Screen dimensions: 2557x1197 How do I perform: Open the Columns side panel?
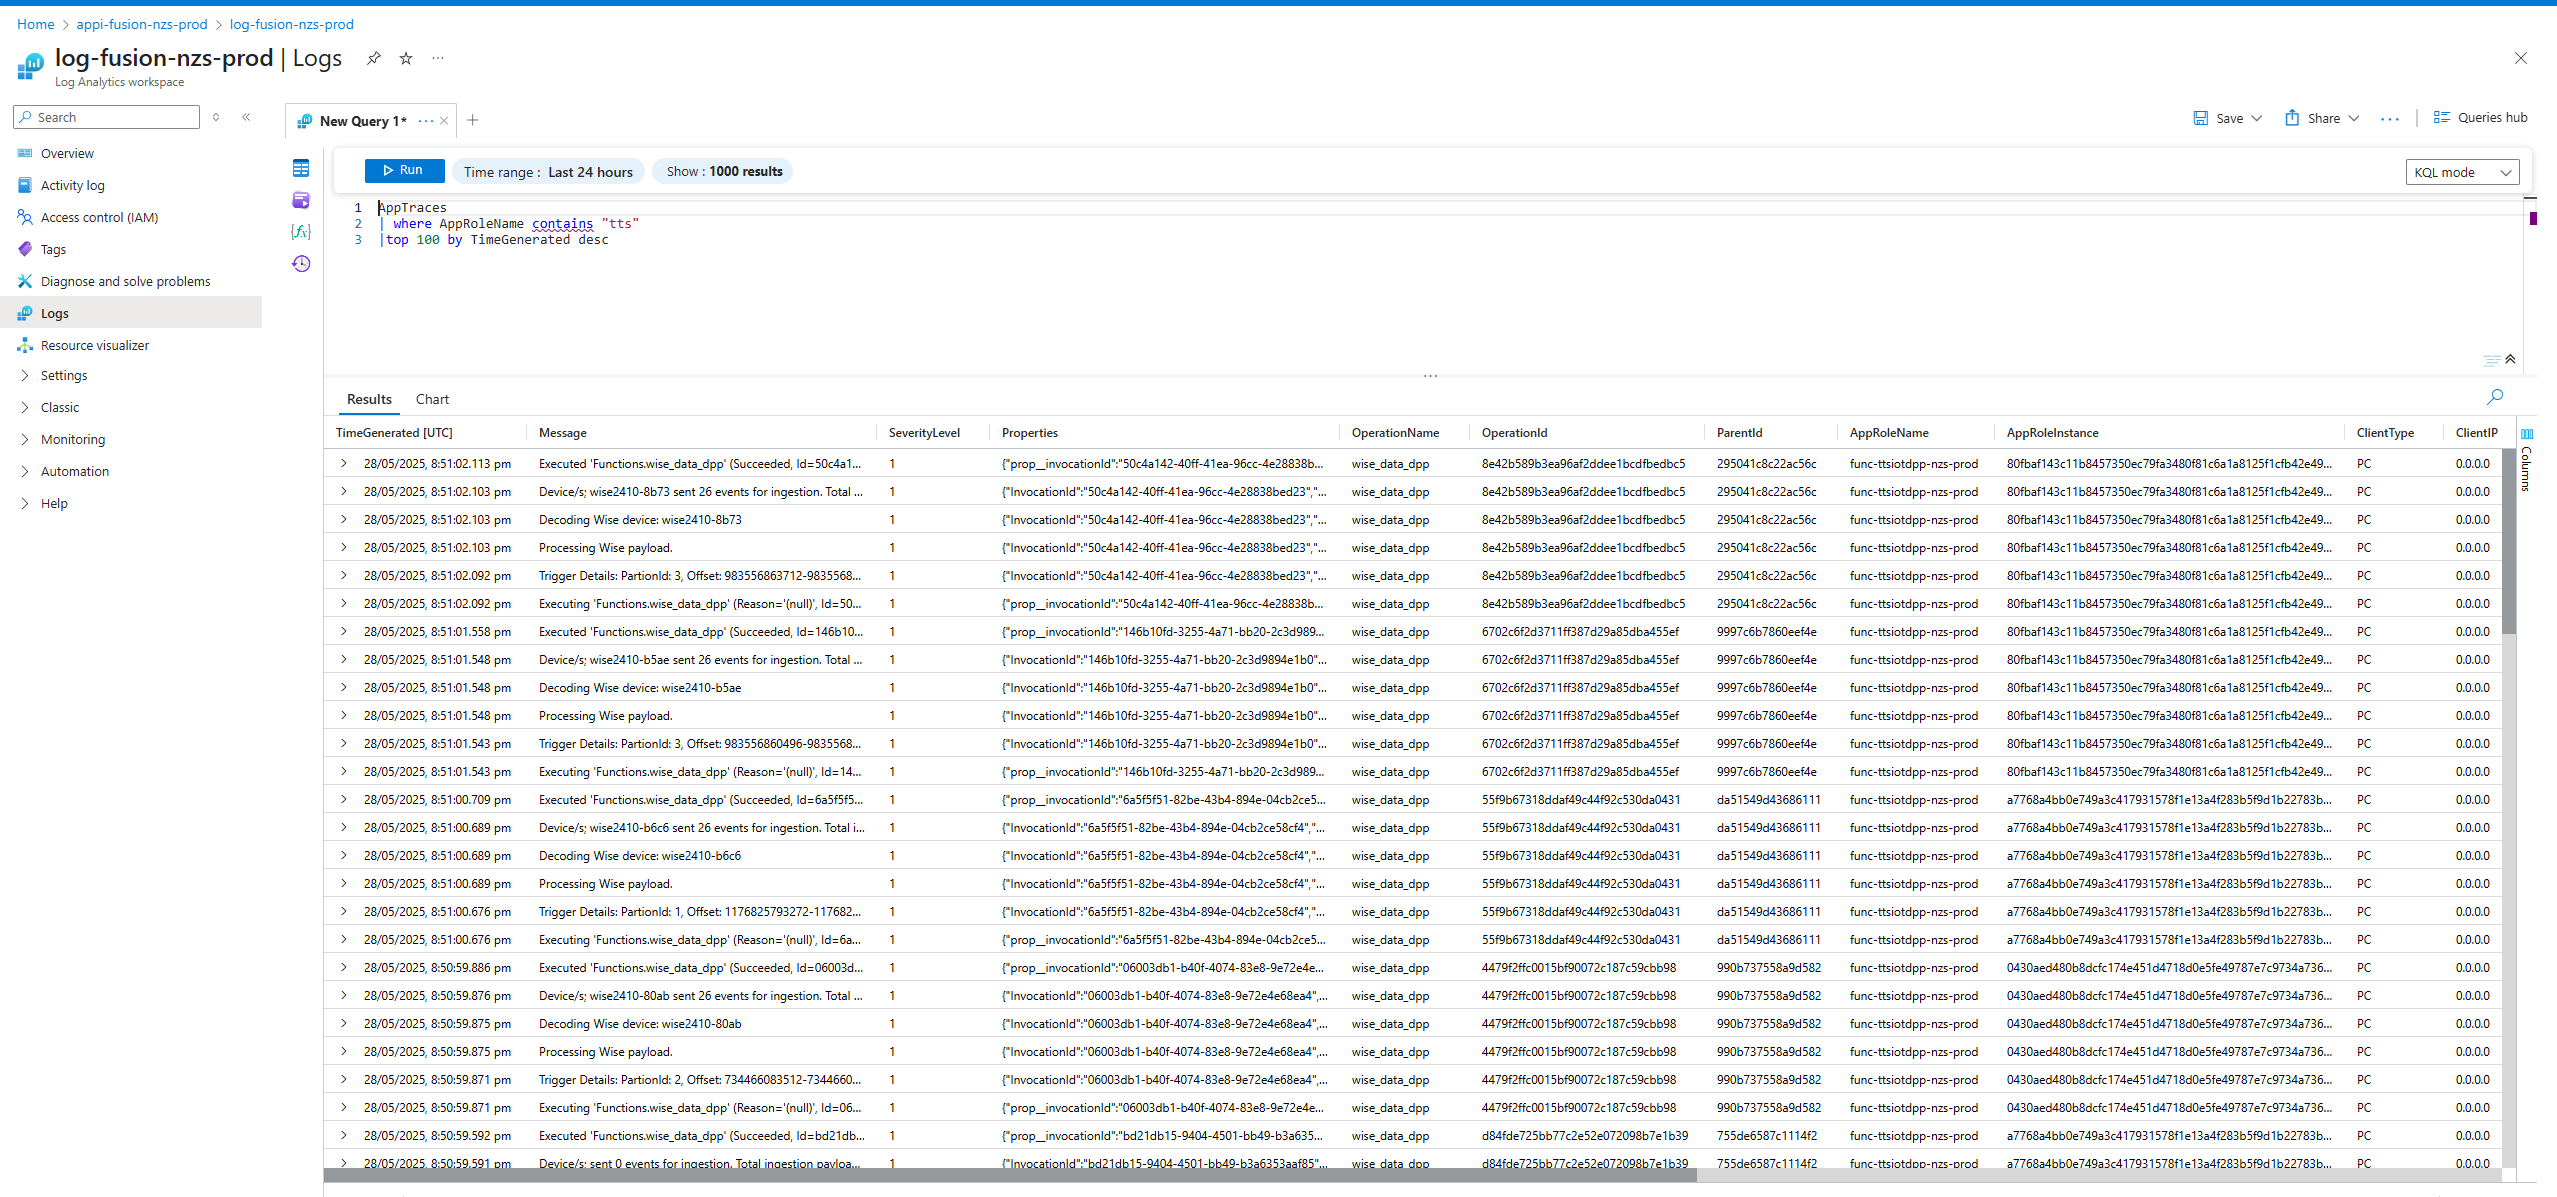[2526, 461]
